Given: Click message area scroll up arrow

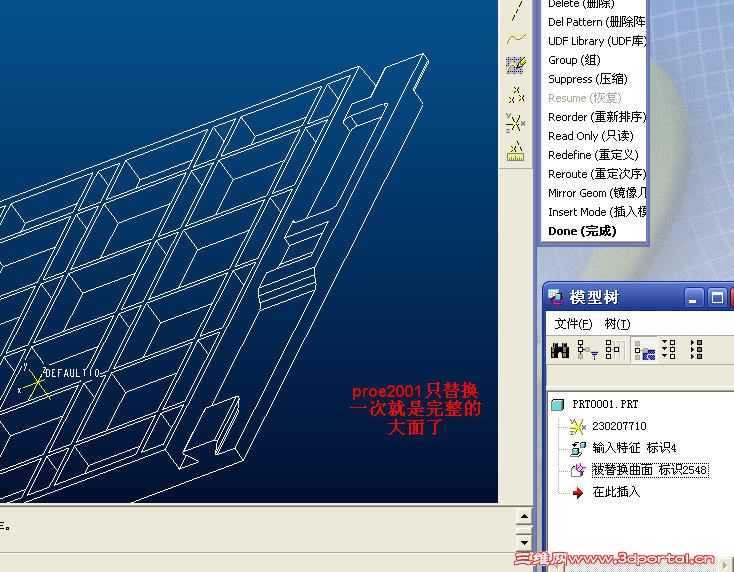Looking at the screenshot, I should [x=524, y=517].
